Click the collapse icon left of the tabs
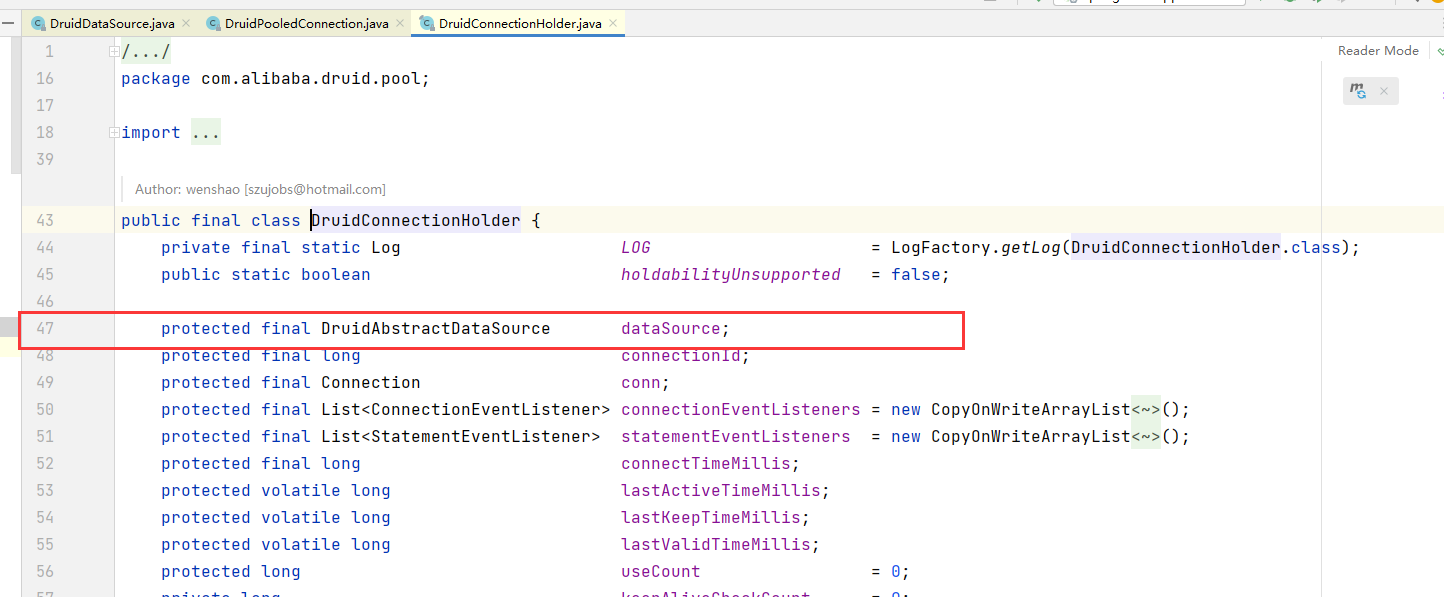Image resolution: width=1444 pixels, height=597 pixels. click(8, 23)
